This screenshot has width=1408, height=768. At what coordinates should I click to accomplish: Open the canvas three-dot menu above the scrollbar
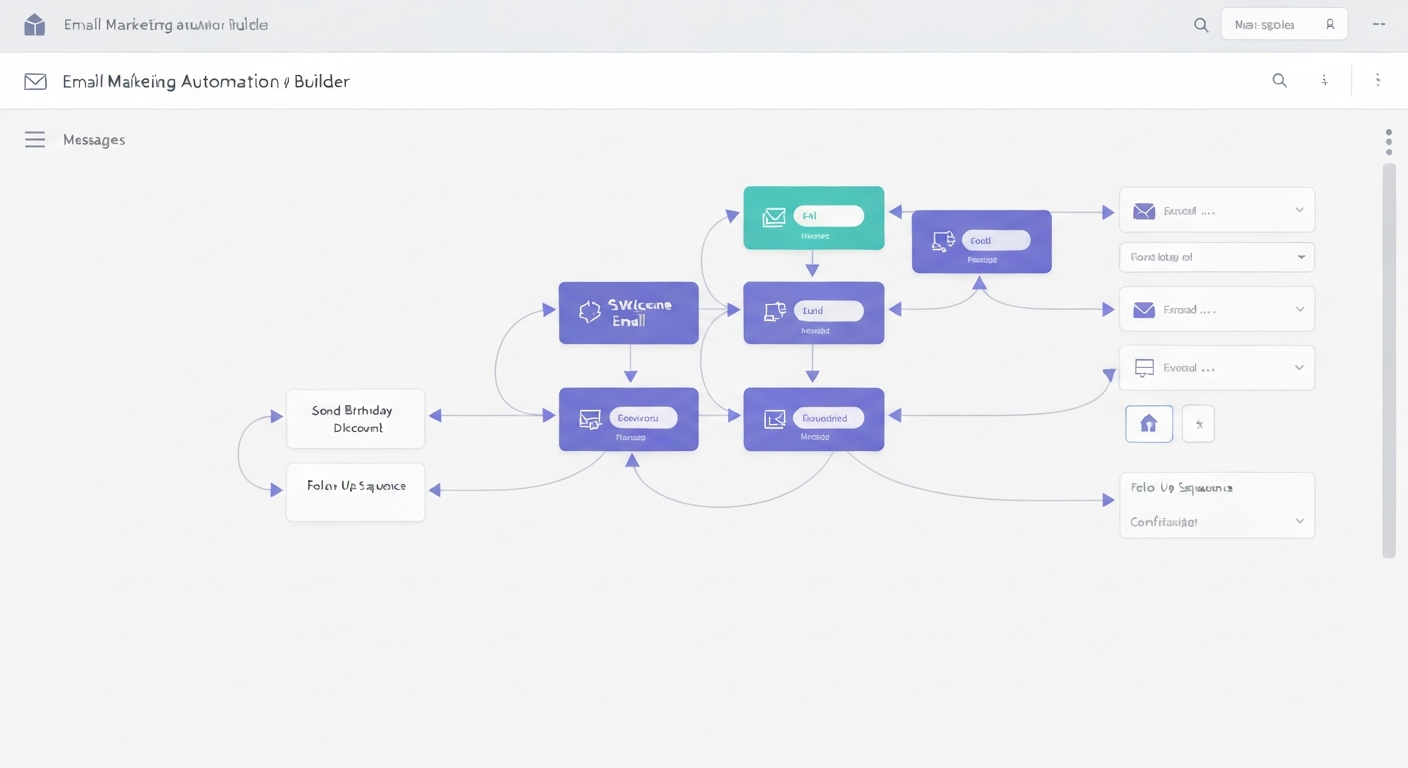(x=1388, y=142)
